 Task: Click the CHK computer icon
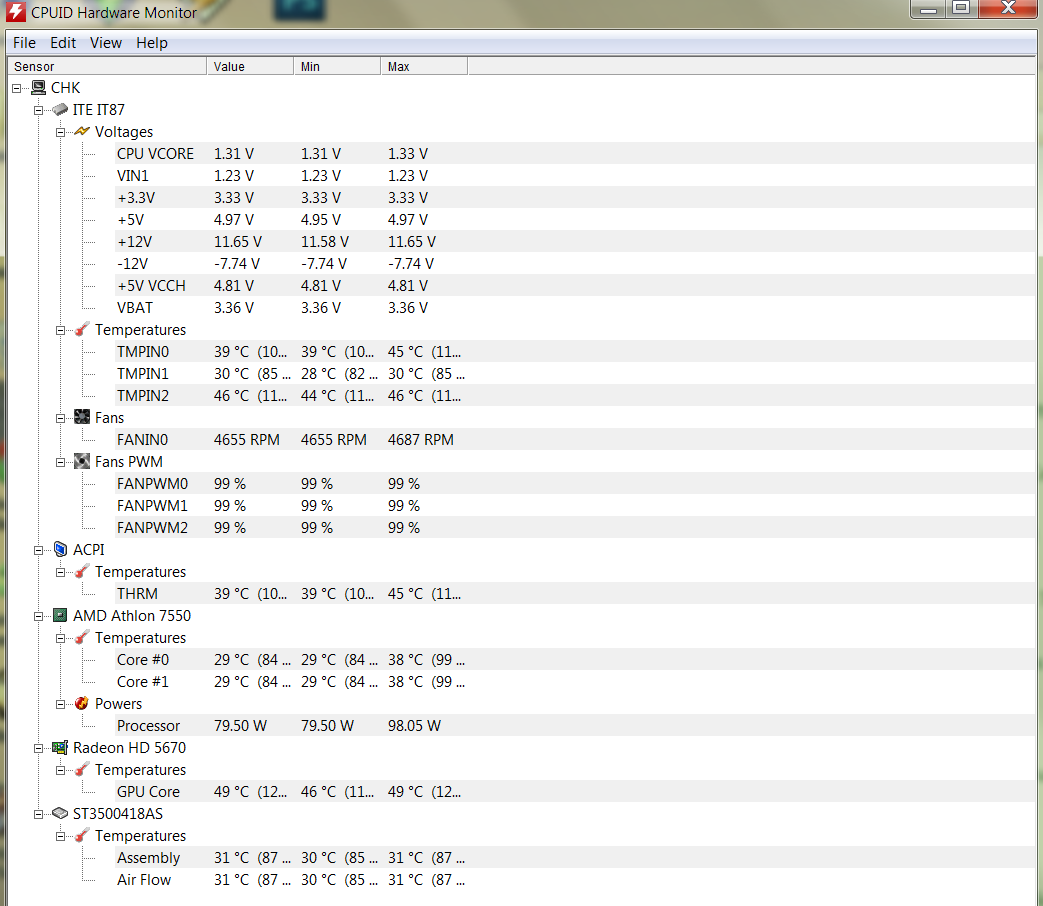click(39, 87)
